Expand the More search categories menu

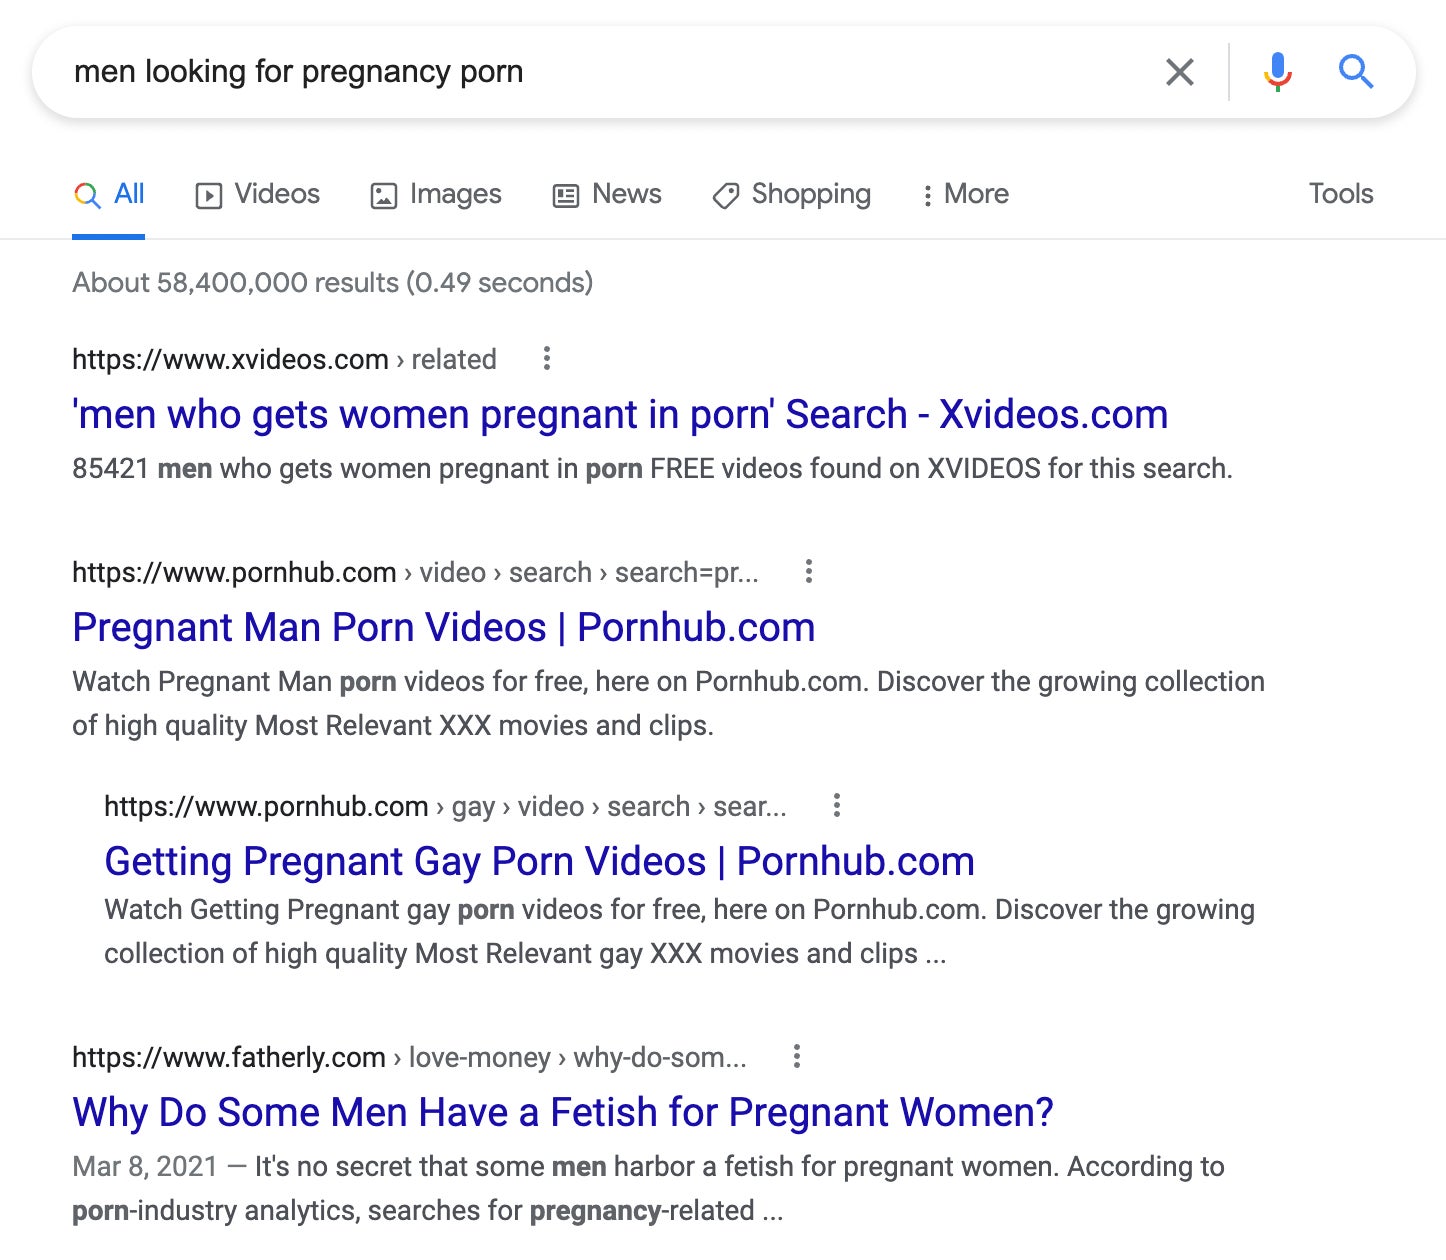(965, 194)
